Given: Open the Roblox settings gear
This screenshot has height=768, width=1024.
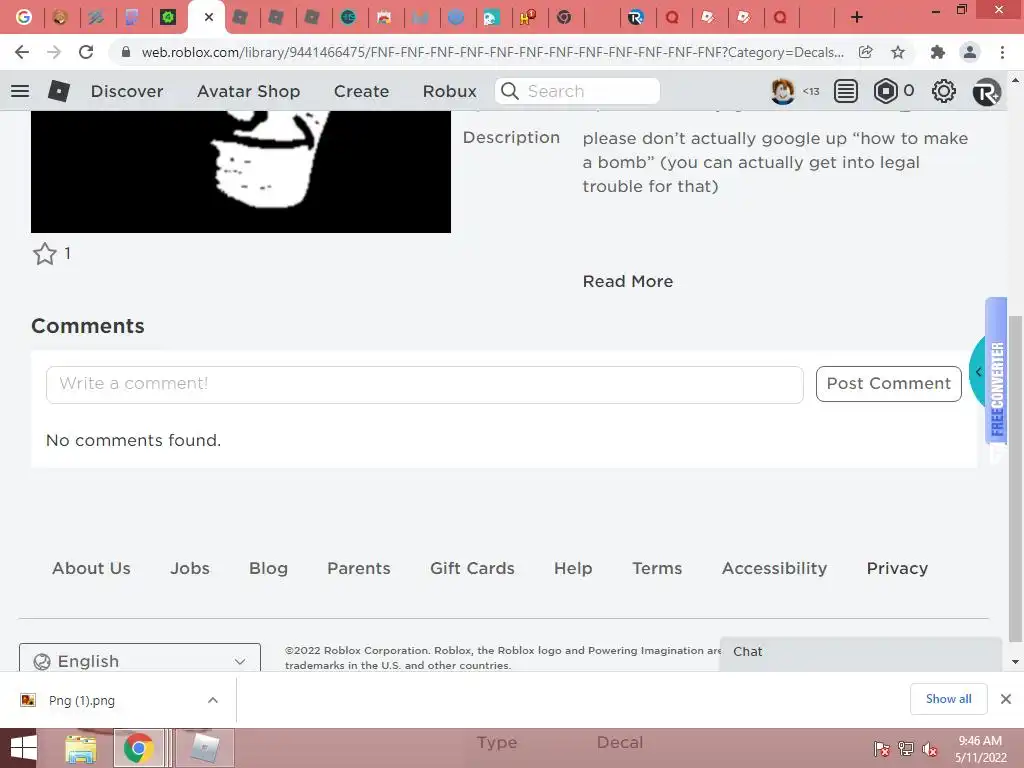Looking at the screenshot, I should (943, 91).
